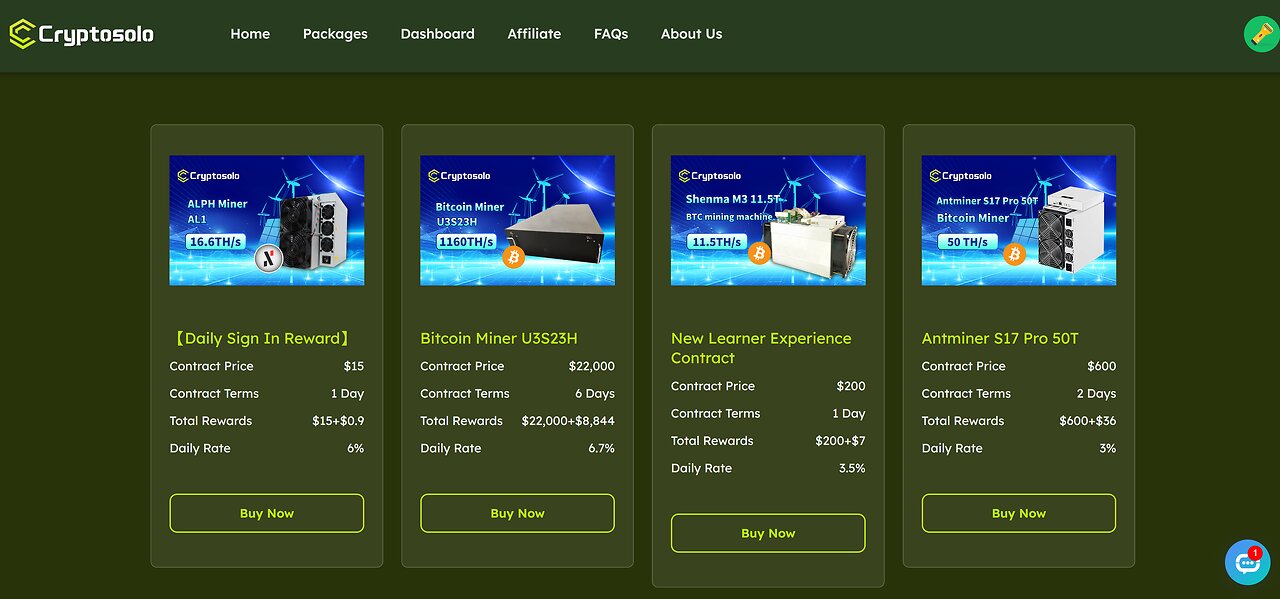Click the $200+$7 total rewards value
Screen dimensions: 1280x599
841,441
